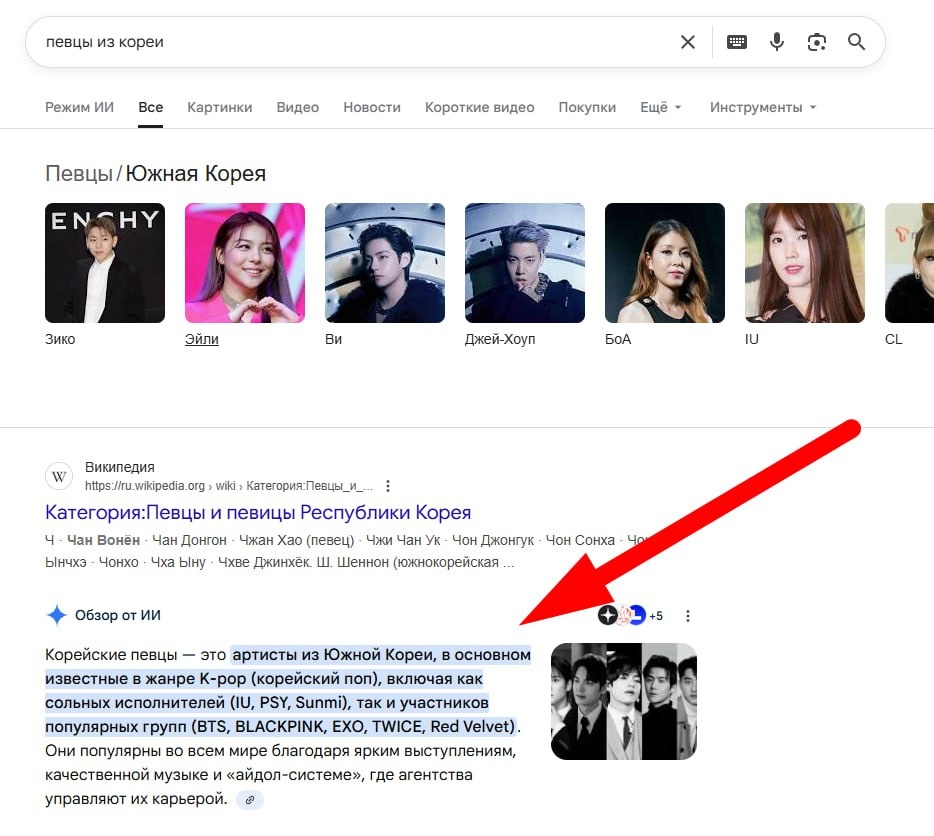Click the Википедия site name
Viewport: 934px width, 836px height.
(x=120, y=467)
